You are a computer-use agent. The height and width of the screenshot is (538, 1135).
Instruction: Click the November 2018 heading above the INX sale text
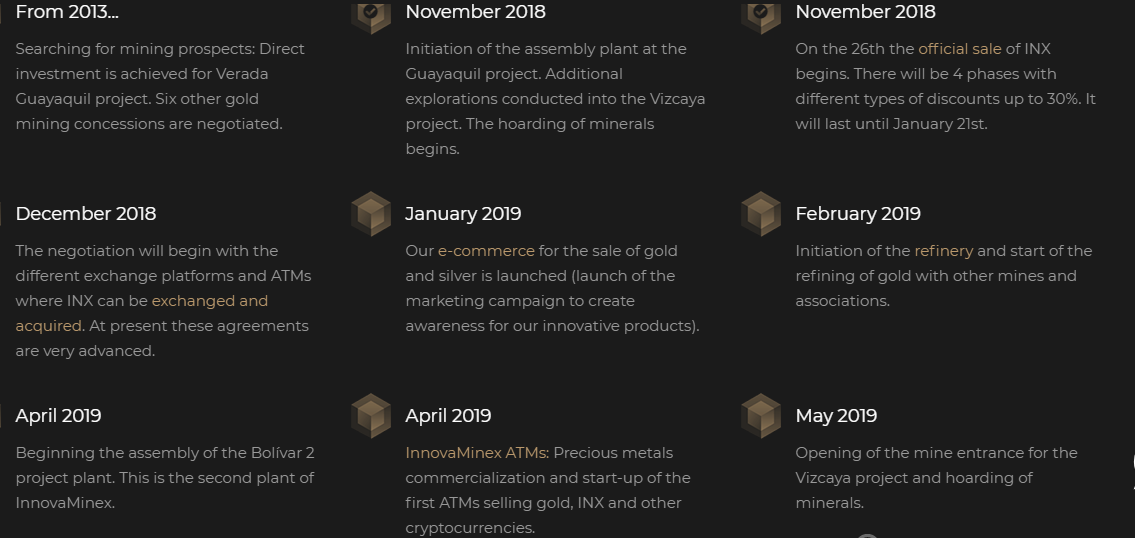(866, 12)
